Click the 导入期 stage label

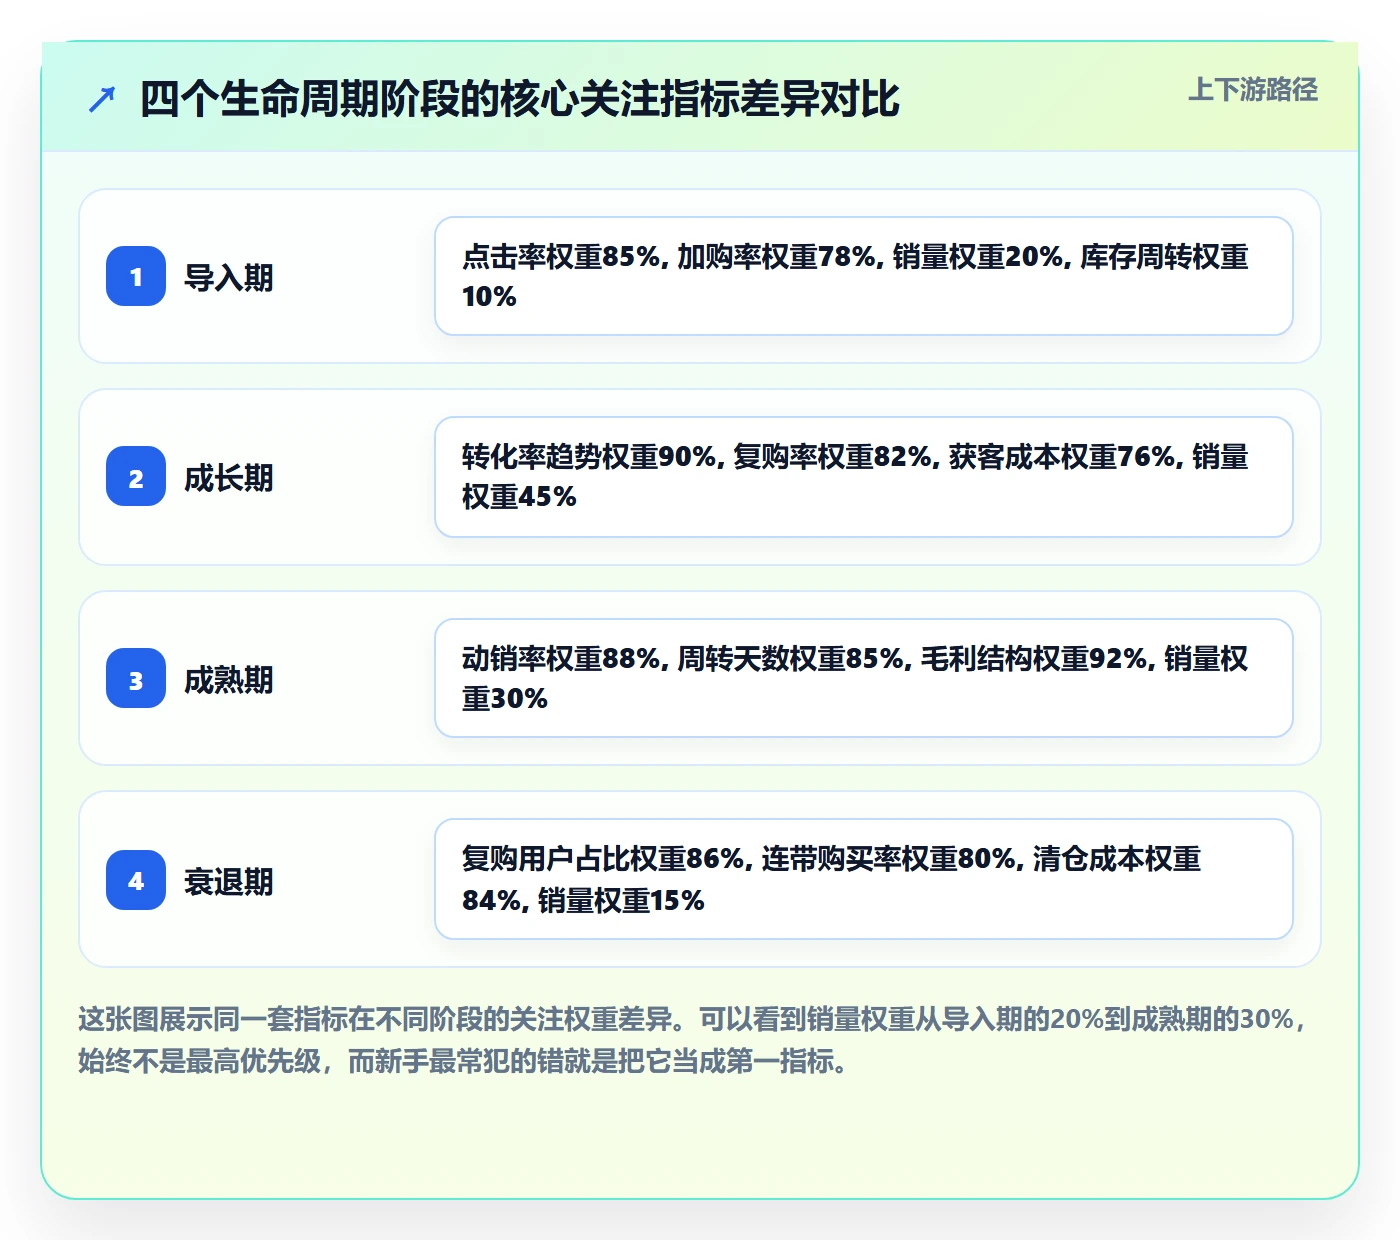point(228,277)
